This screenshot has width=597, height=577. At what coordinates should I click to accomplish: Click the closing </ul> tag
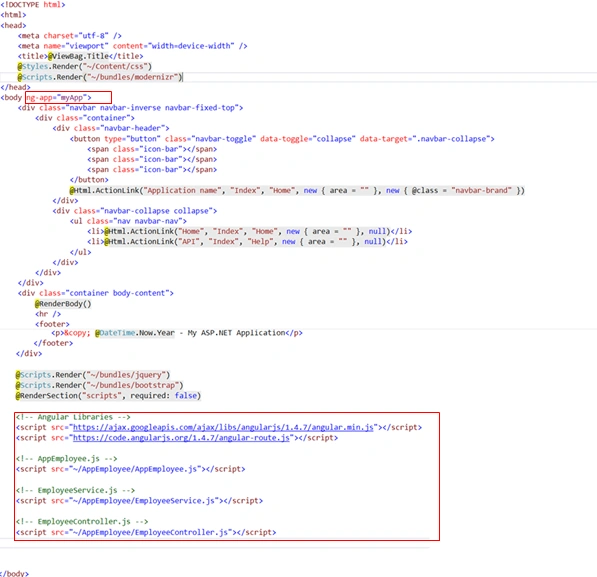click(x=80, y=252)
